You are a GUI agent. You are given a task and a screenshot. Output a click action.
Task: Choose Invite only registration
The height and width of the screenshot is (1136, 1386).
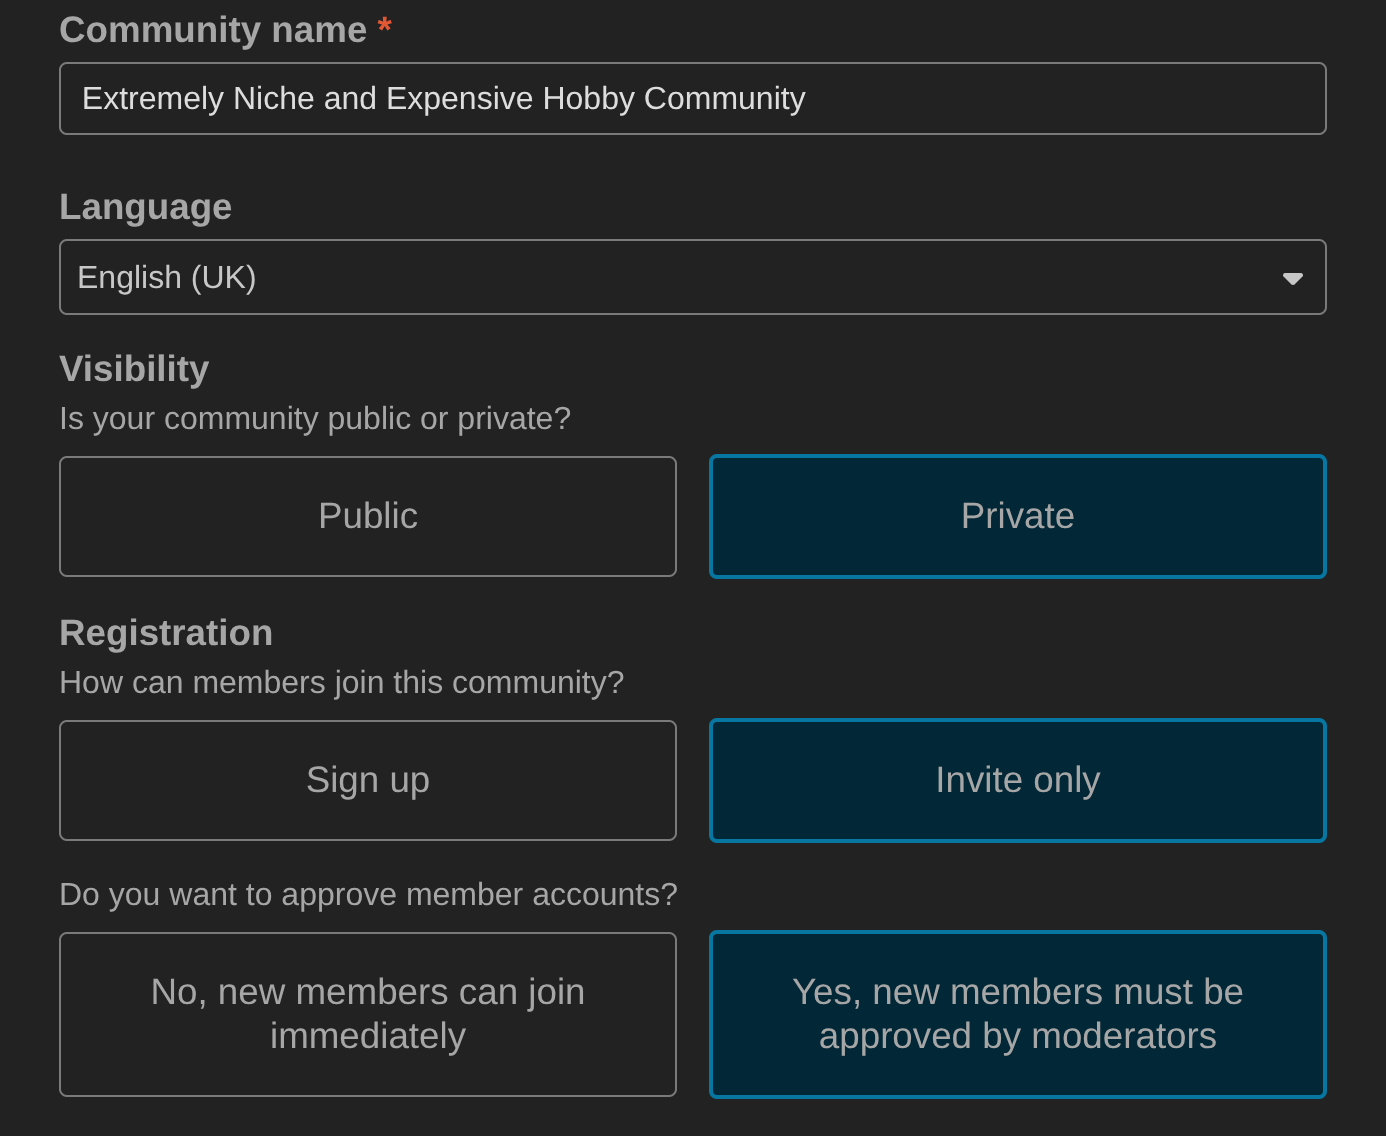[x=1017, y=780]
